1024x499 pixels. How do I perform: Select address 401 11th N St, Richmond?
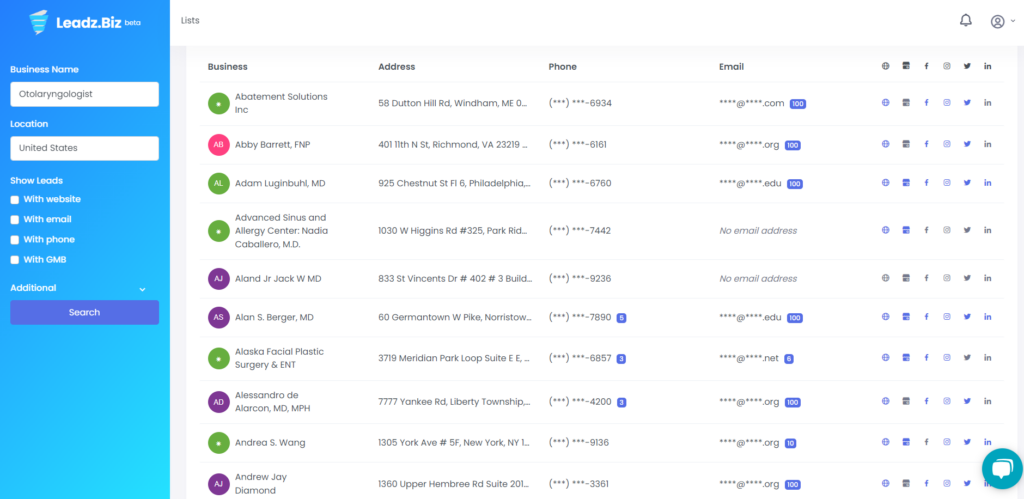[x=454, y=144]
